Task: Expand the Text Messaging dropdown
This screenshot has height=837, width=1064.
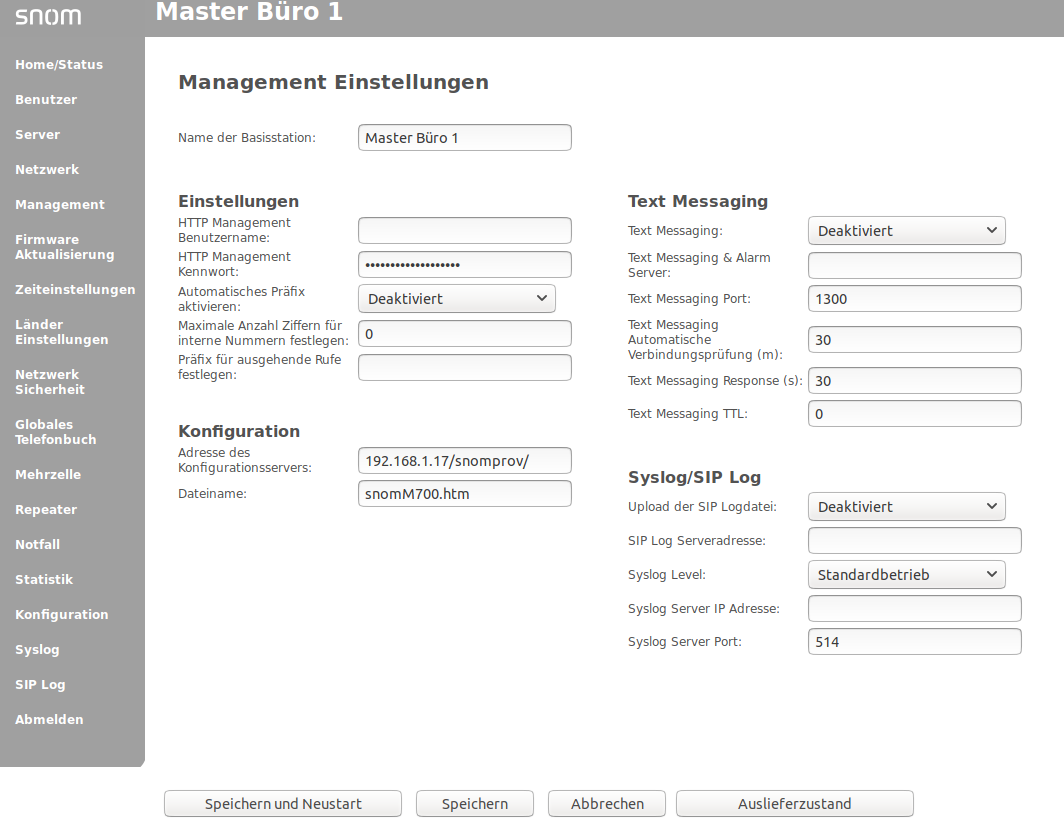Action: pyautogui.click(x=906, y=231)
